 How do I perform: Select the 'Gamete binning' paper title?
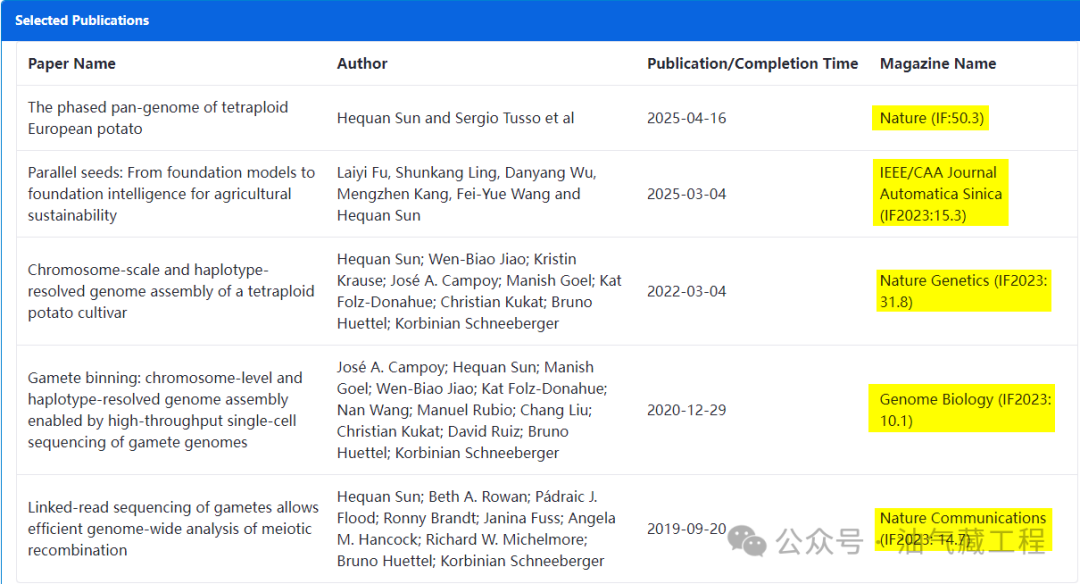(x=165, y=410)
